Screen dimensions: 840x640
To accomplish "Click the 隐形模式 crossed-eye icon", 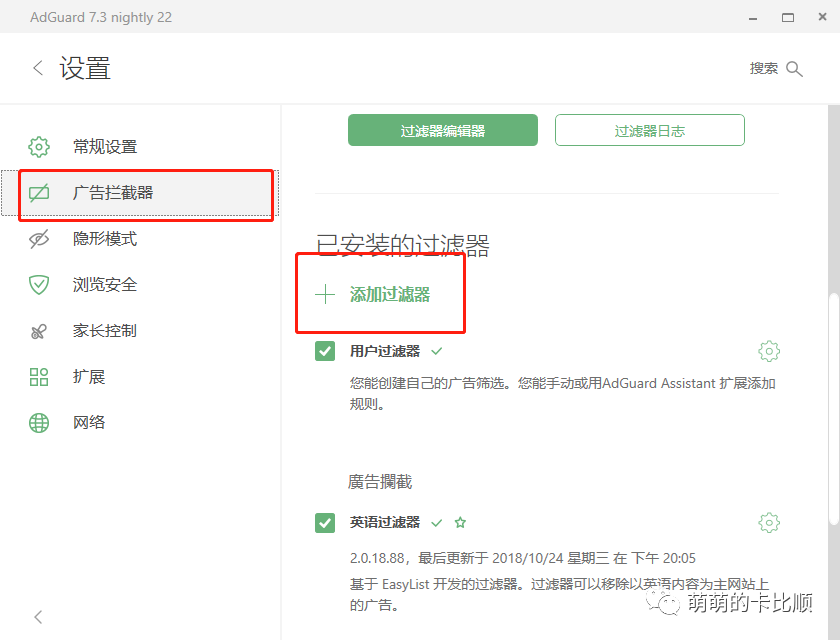I will 39,239.
